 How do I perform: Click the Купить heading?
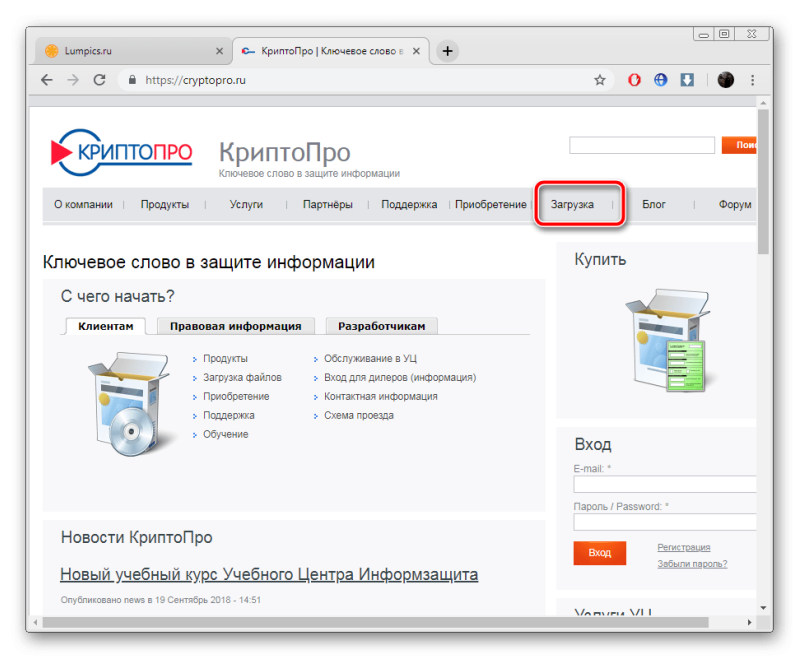tap(601, 259)
